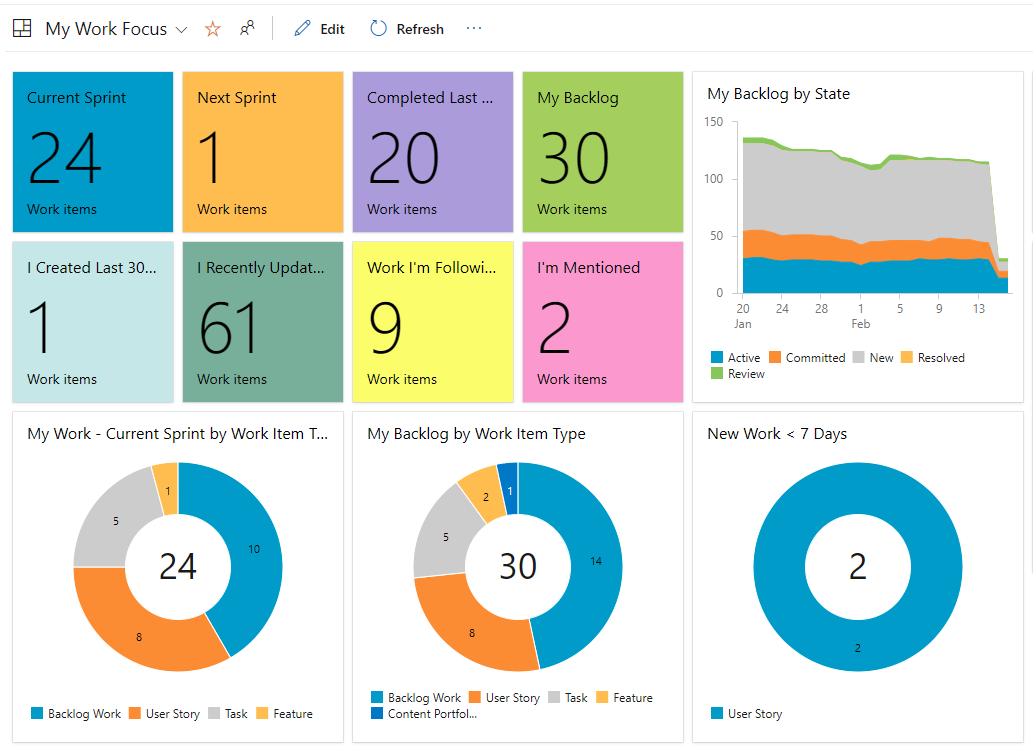Viewport: 1034px width, 749px height.
Task: Click the Work I'm Following tile
Action: (x=432, y=321)
